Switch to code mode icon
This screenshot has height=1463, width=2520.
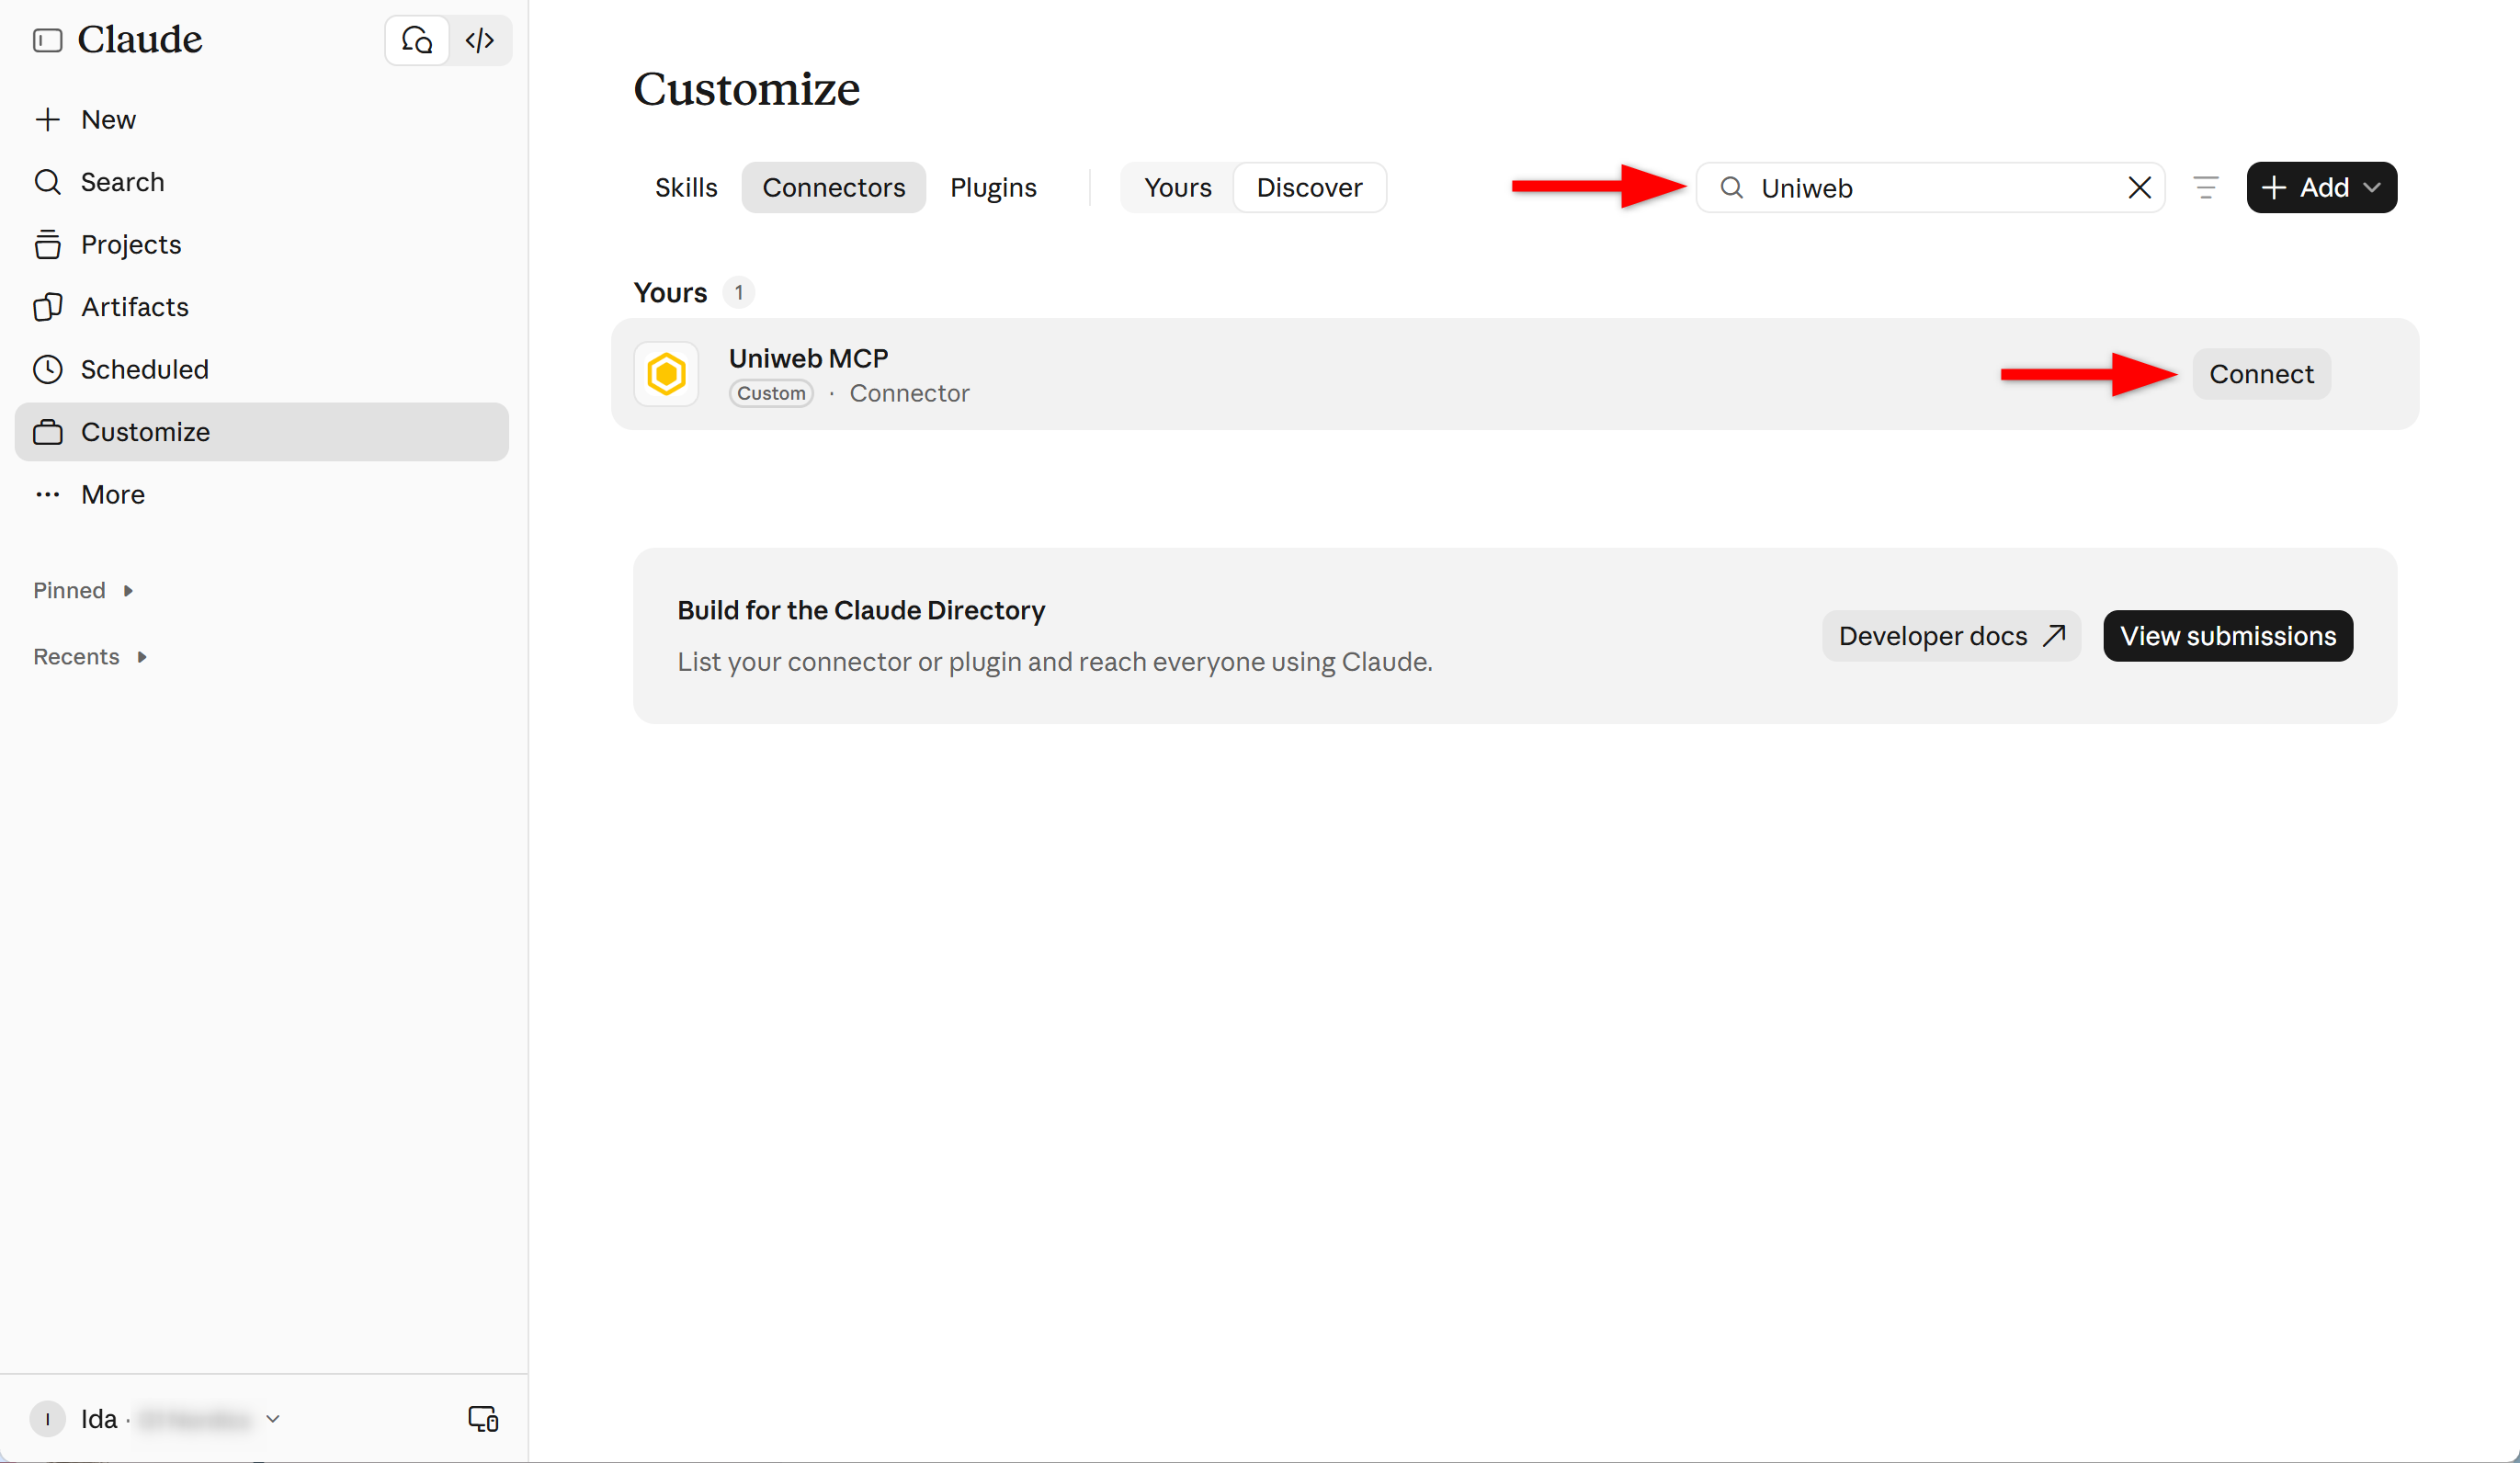coord(480,41)
